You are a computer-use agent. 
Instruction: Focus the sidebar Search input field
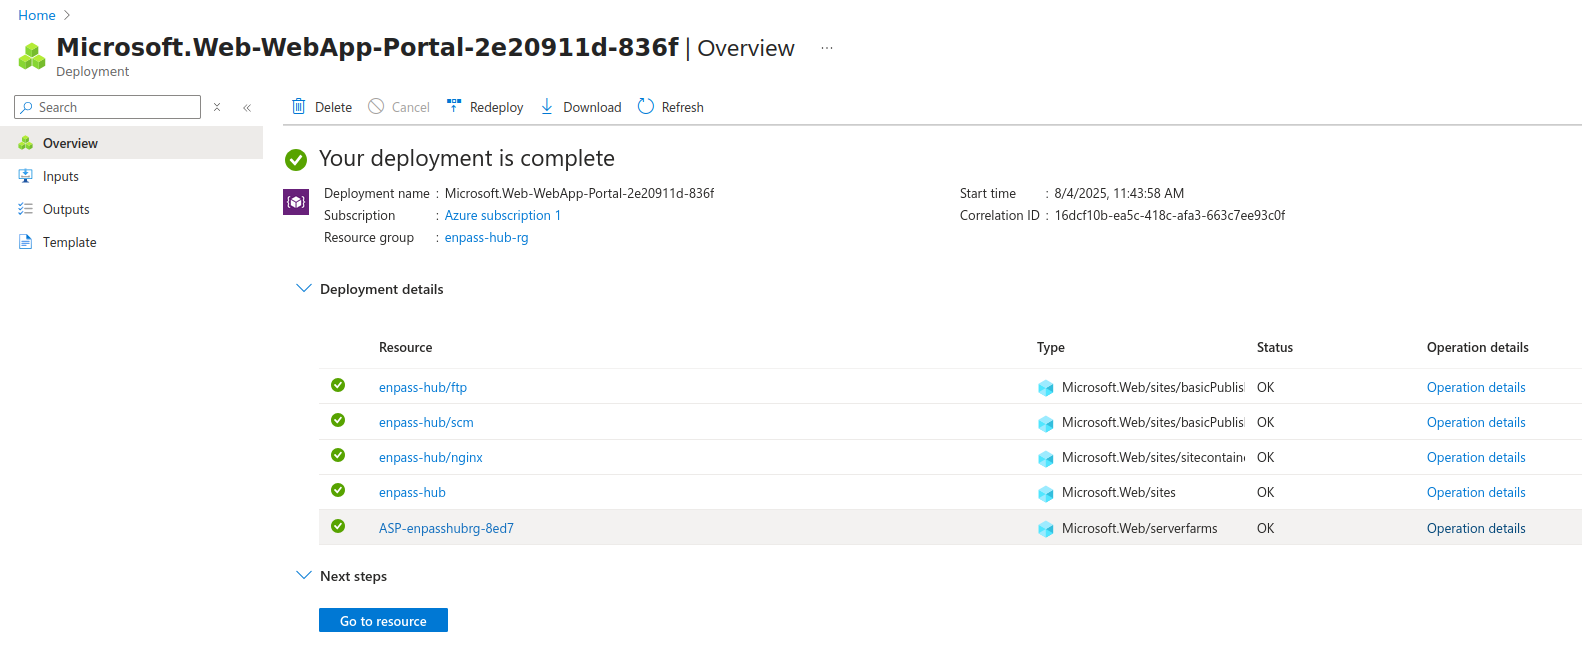click(x=107, y=107)
